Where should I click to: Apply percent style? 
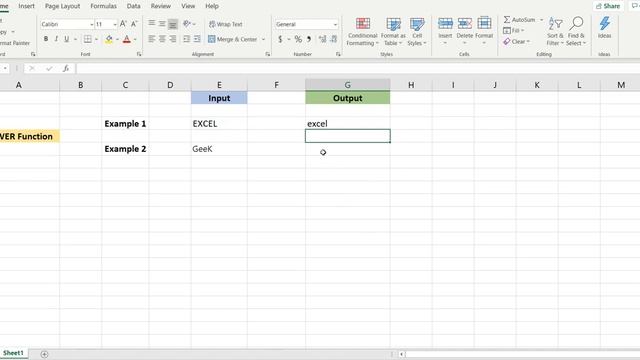298,39
